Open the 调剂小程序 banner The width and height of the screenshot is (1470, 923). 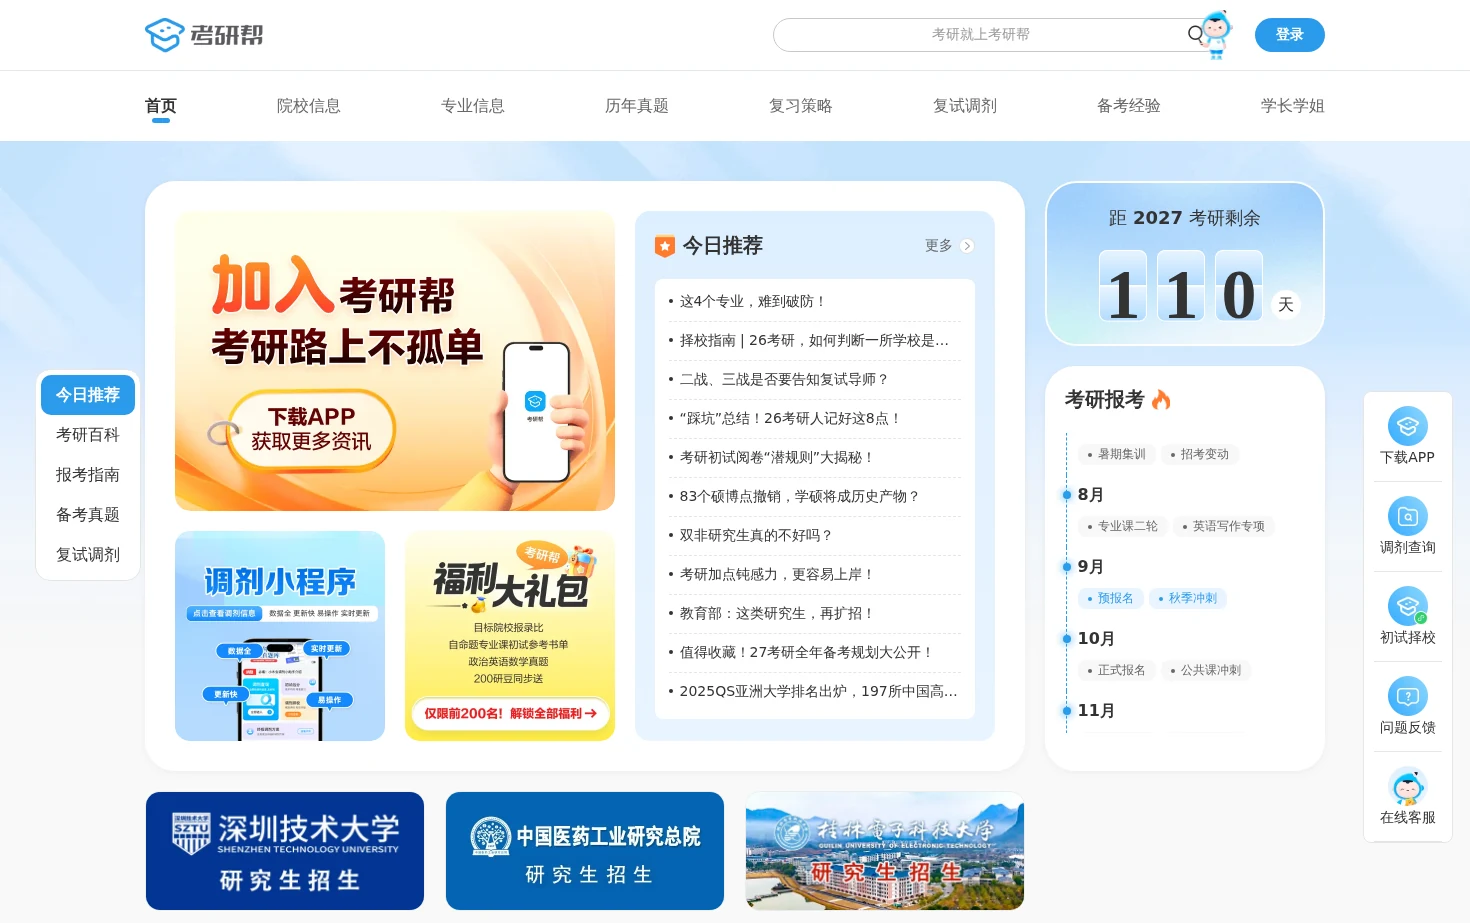tap(280, 636)
